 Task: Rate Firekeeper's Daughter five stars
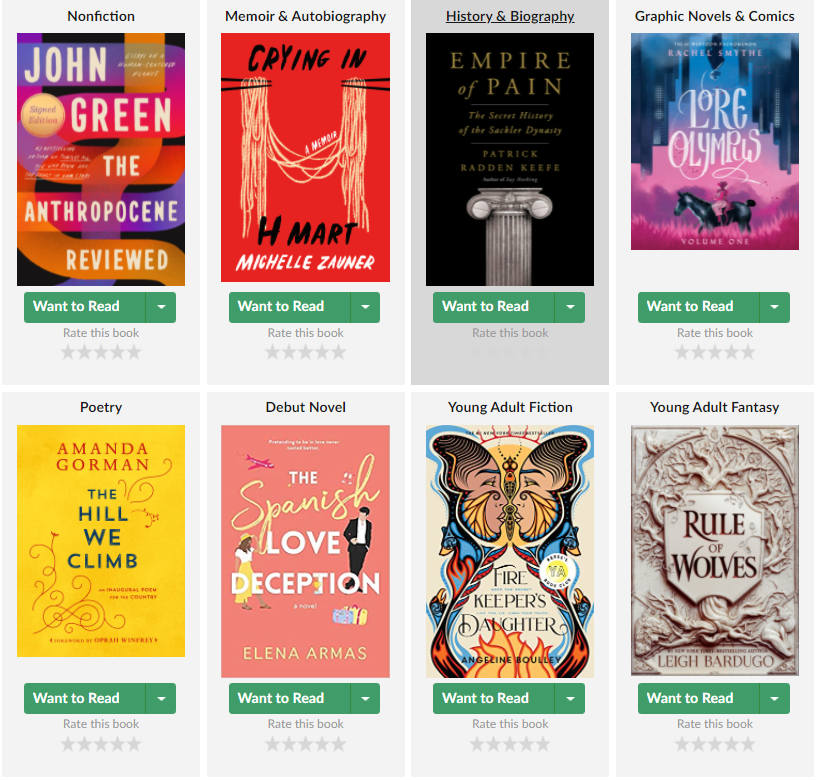click(543, 744)
